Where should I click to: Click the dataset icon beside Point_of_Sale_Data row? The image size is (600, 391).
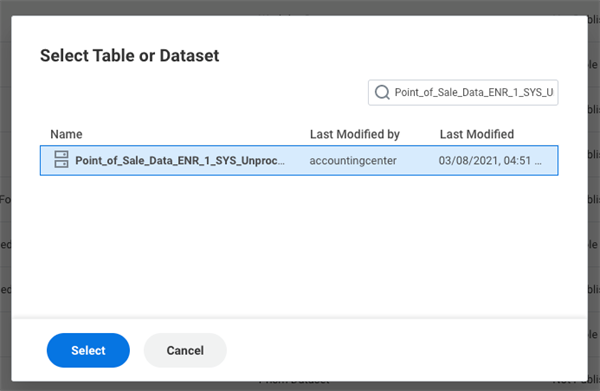tap(61, 159)
